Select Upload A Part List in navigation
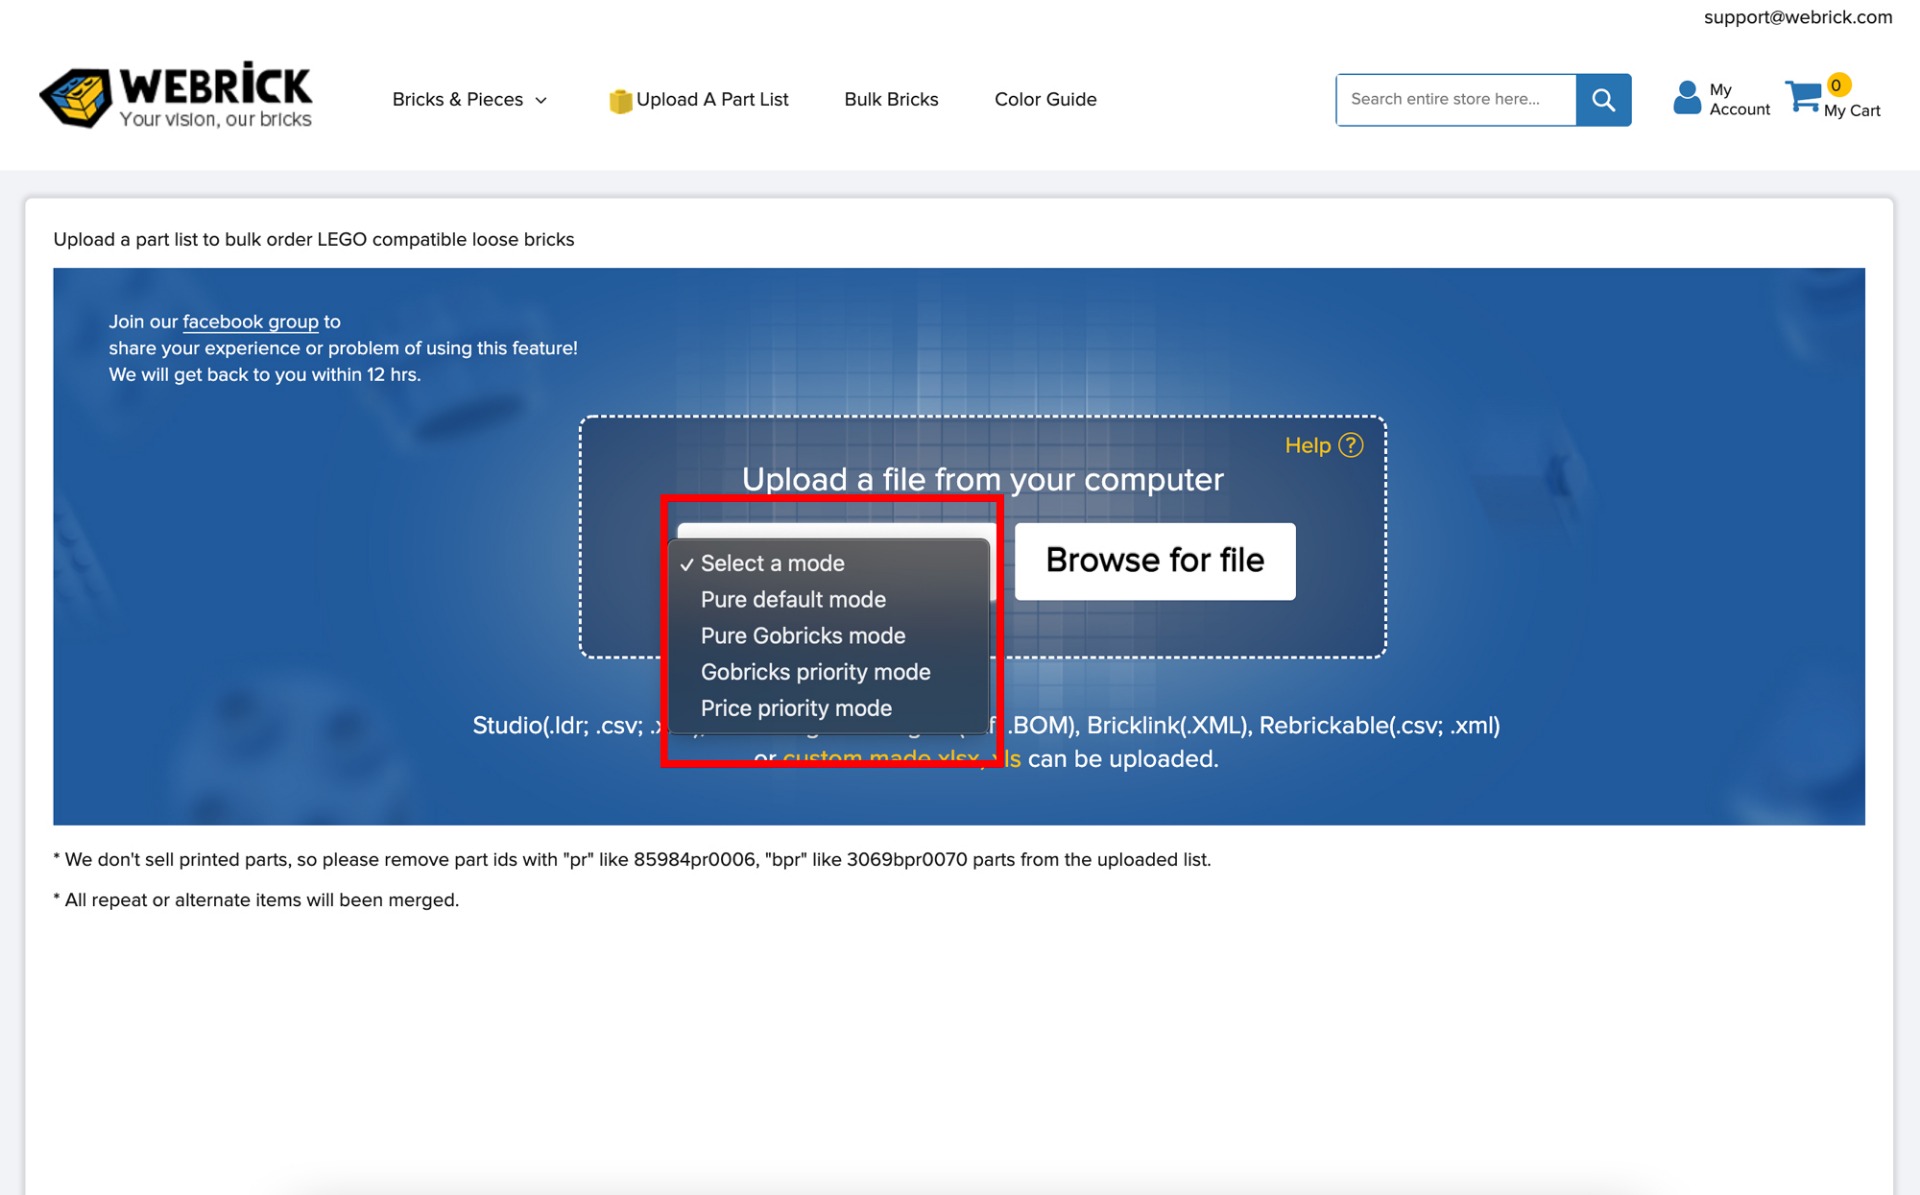1920x1195 pixels. coord(712,99)
